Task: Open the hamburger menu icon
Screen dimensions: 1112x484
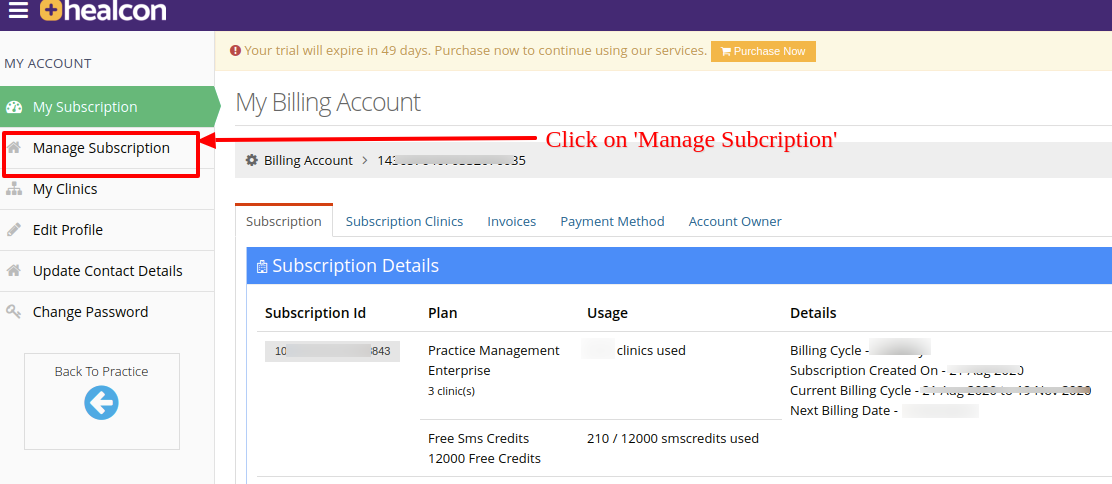Action: click(18, 10)
